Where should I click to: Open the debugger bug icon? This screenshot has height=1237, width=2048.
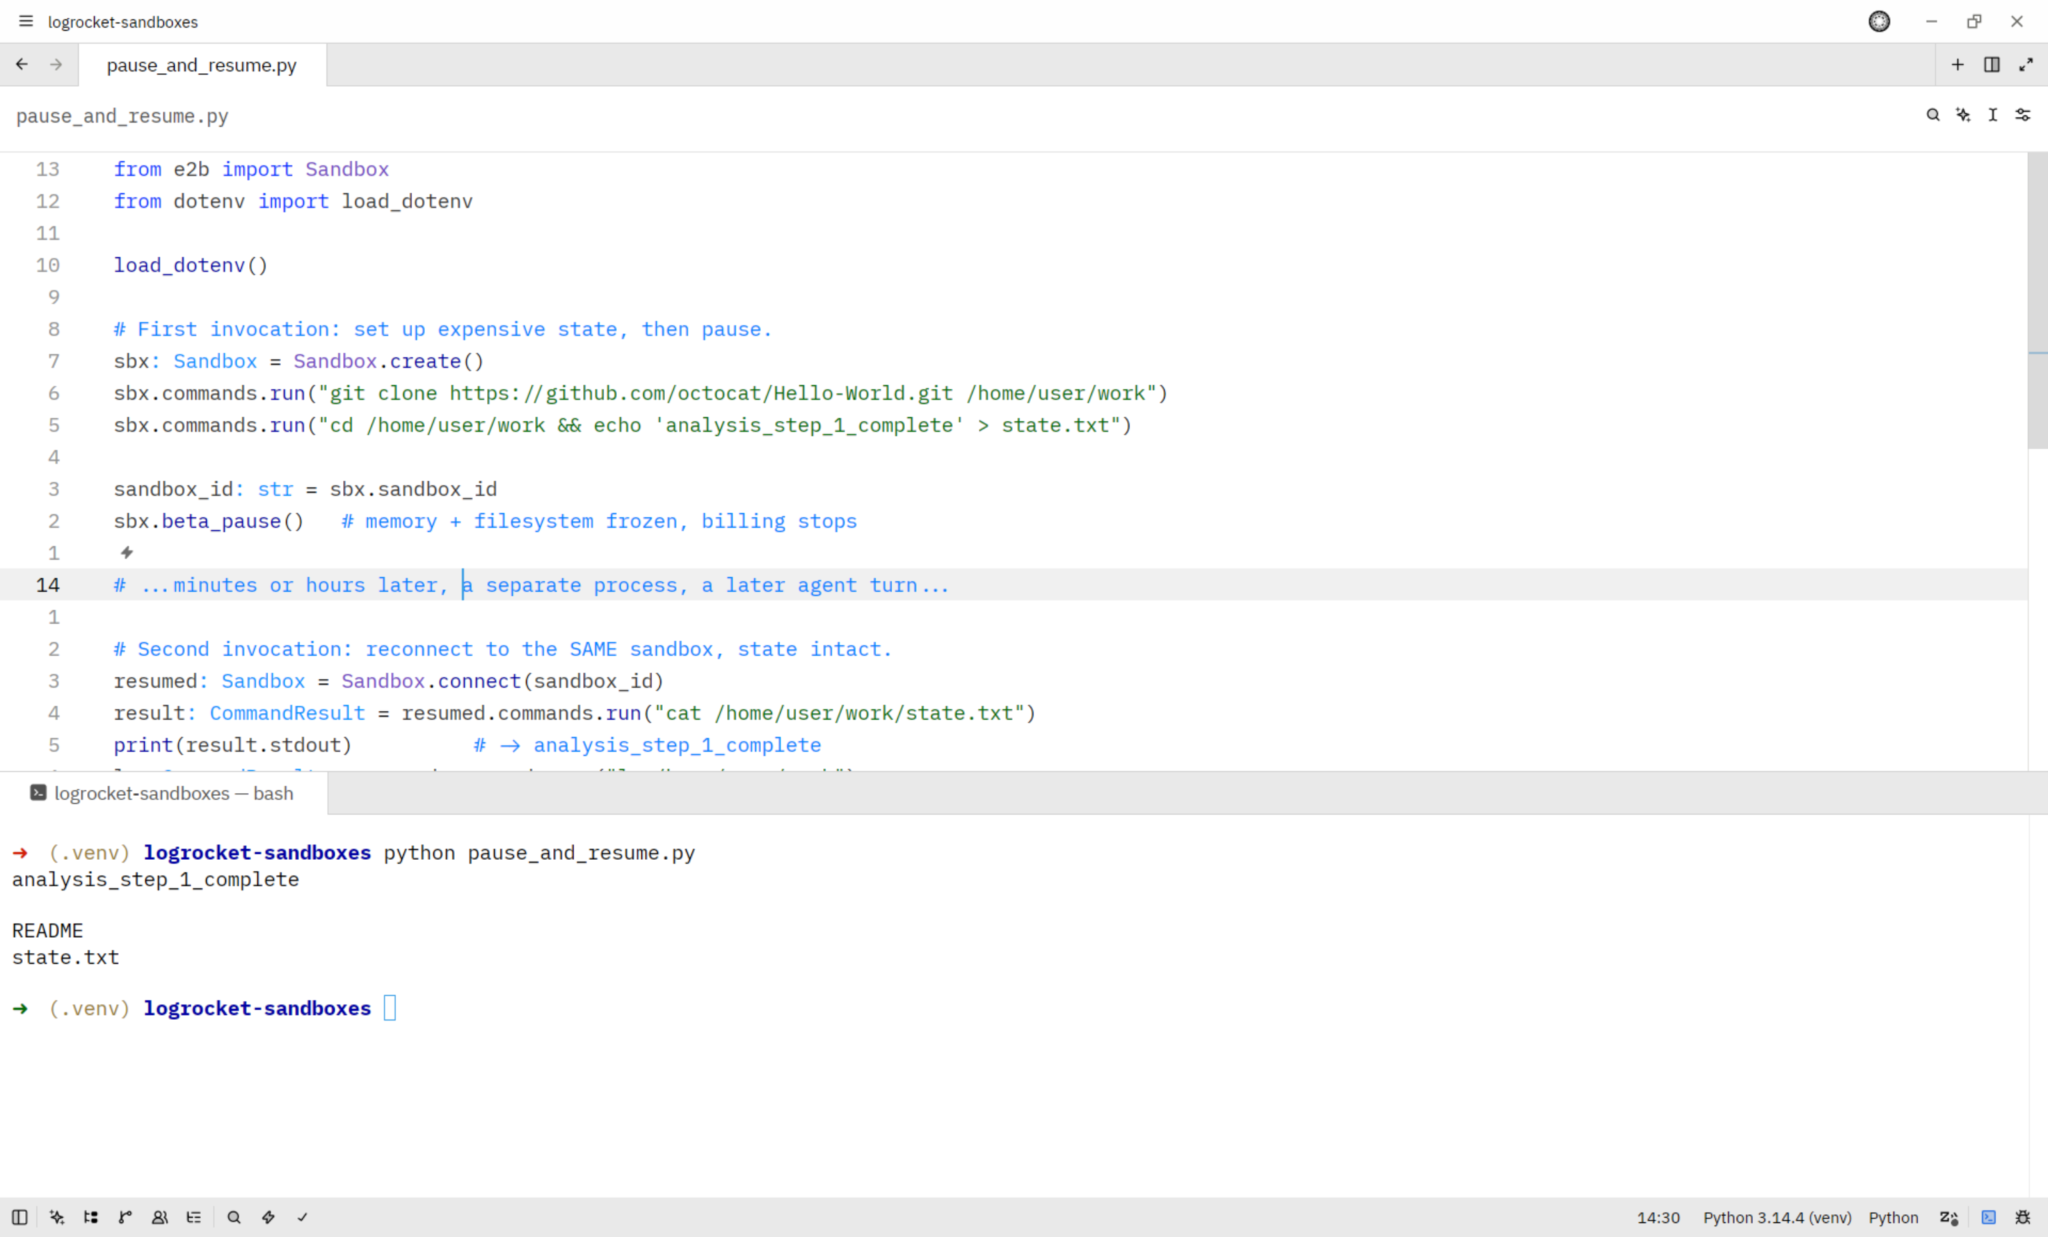(x=2023, y=1217)
